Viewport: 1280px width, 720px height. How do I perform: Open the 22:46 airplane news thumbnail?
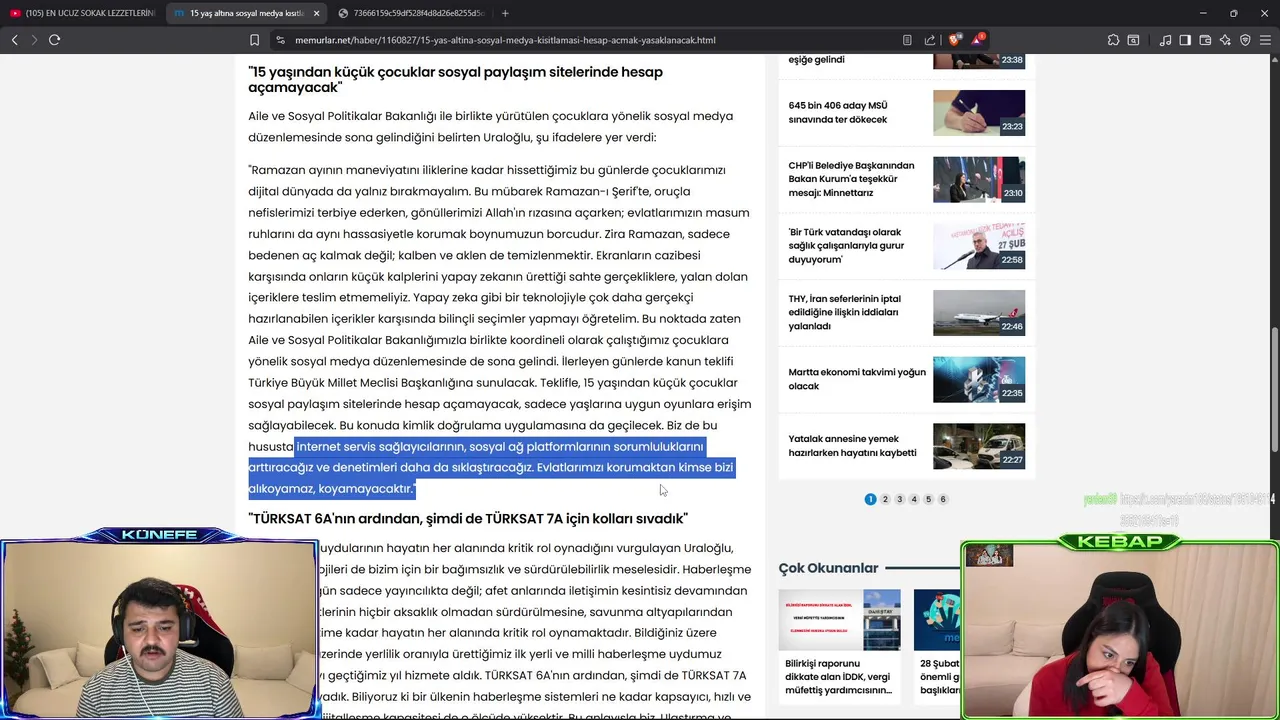[979, 313]
